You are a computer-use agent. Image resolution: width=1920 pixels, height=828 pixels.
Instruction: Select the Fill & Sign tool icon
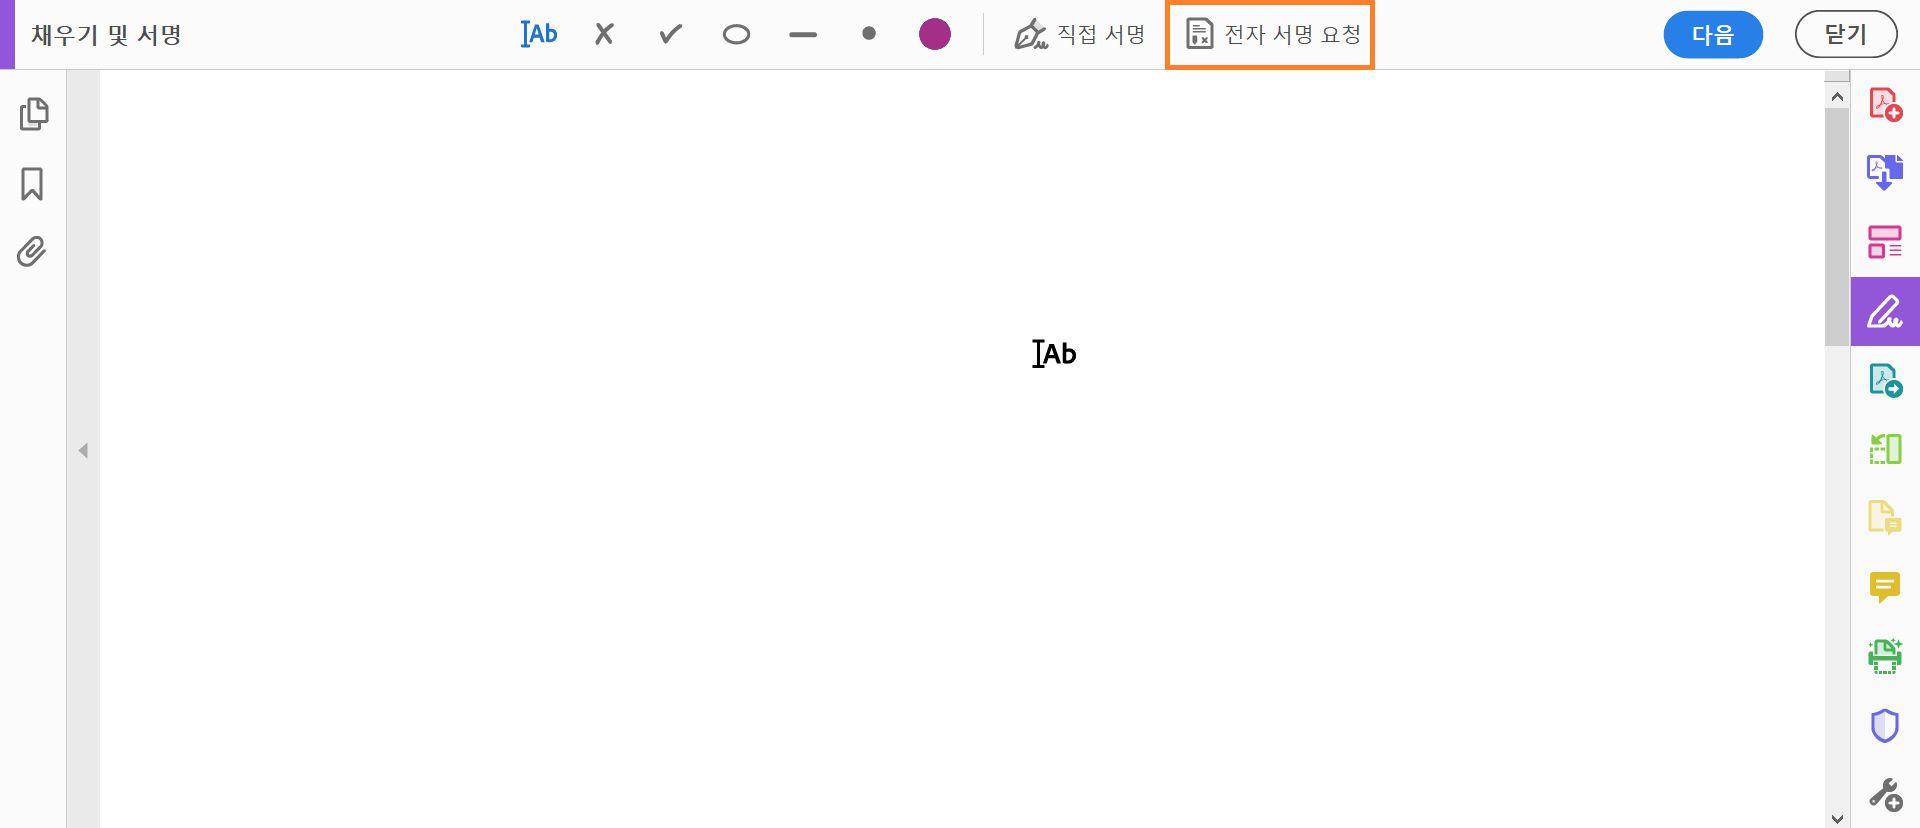pos(1885,311)
